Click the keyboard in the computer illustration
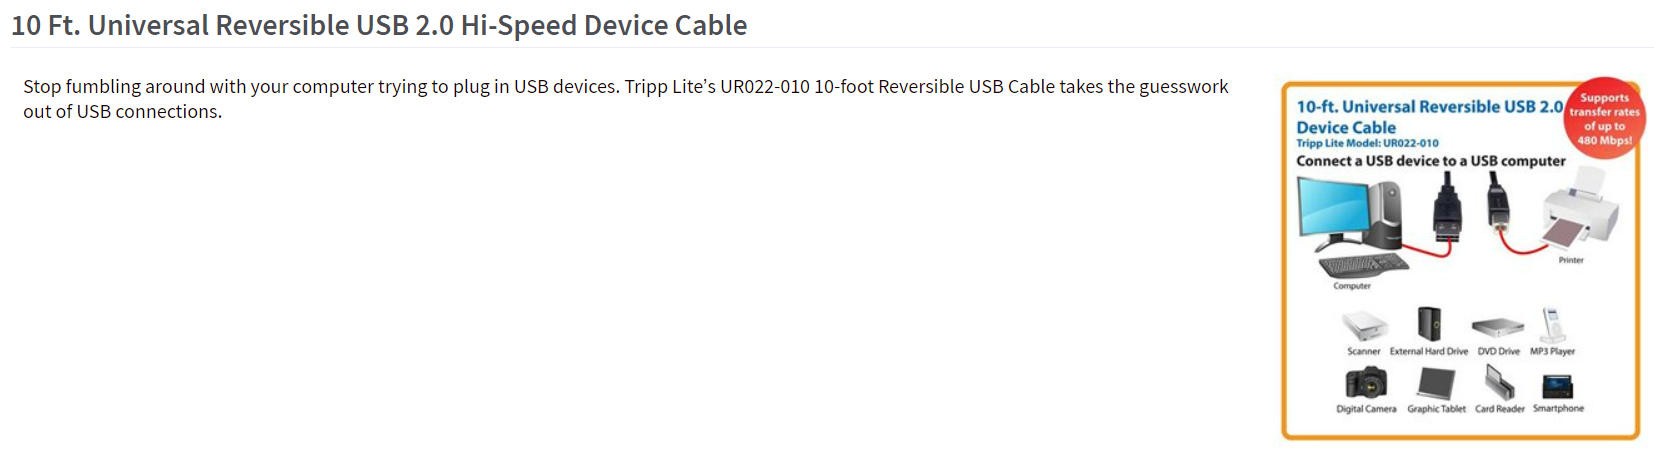This screenshot has height=457, width=1654. click(x=1362, y=265)
